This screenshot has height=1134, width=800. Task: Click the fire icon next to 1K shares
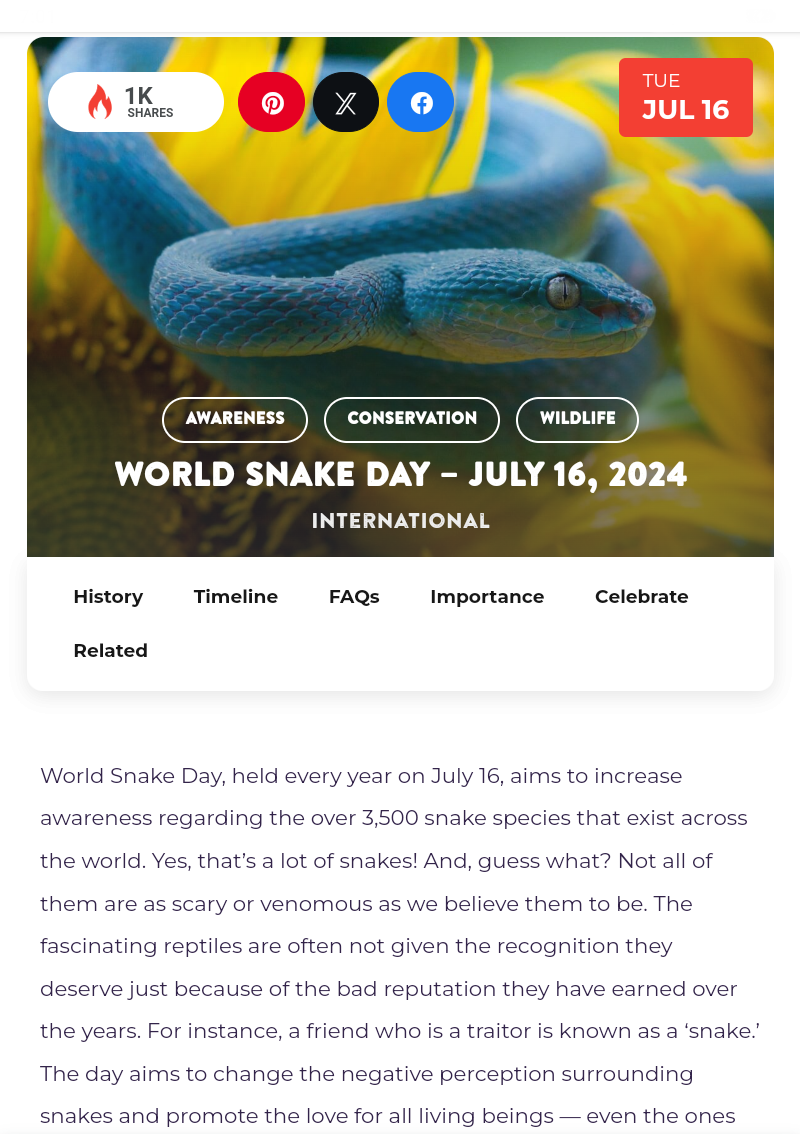pyautogui.click(x=100, y=101)
